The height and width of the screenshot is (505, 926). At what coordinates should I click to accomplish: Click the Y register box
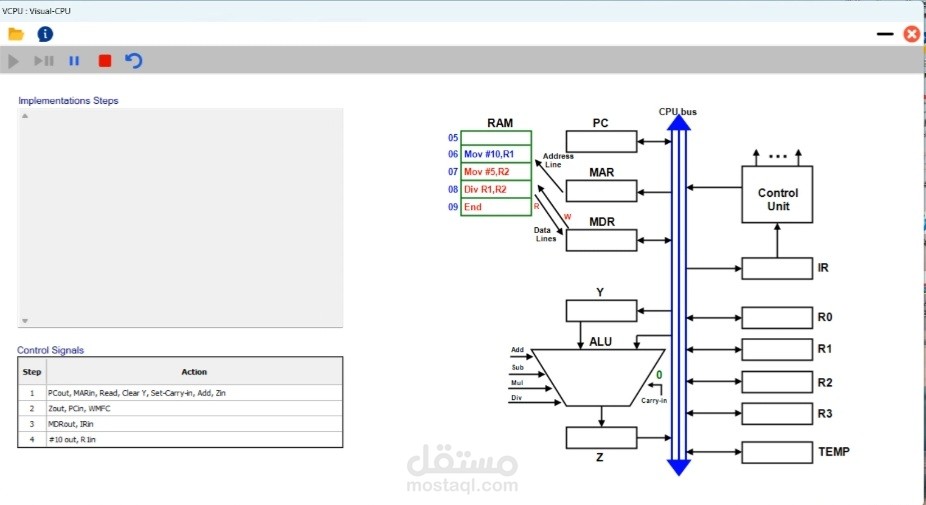601,311
